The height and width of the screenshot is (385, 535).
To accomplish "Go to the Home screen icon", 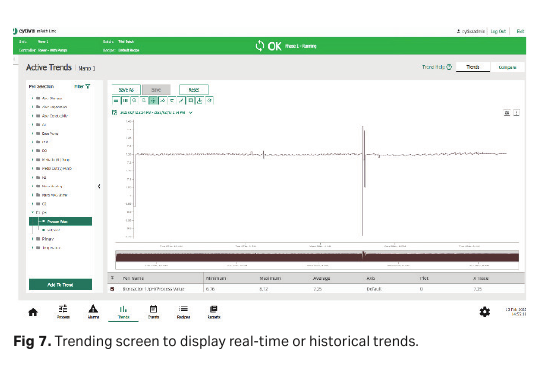I will point(33,312).
